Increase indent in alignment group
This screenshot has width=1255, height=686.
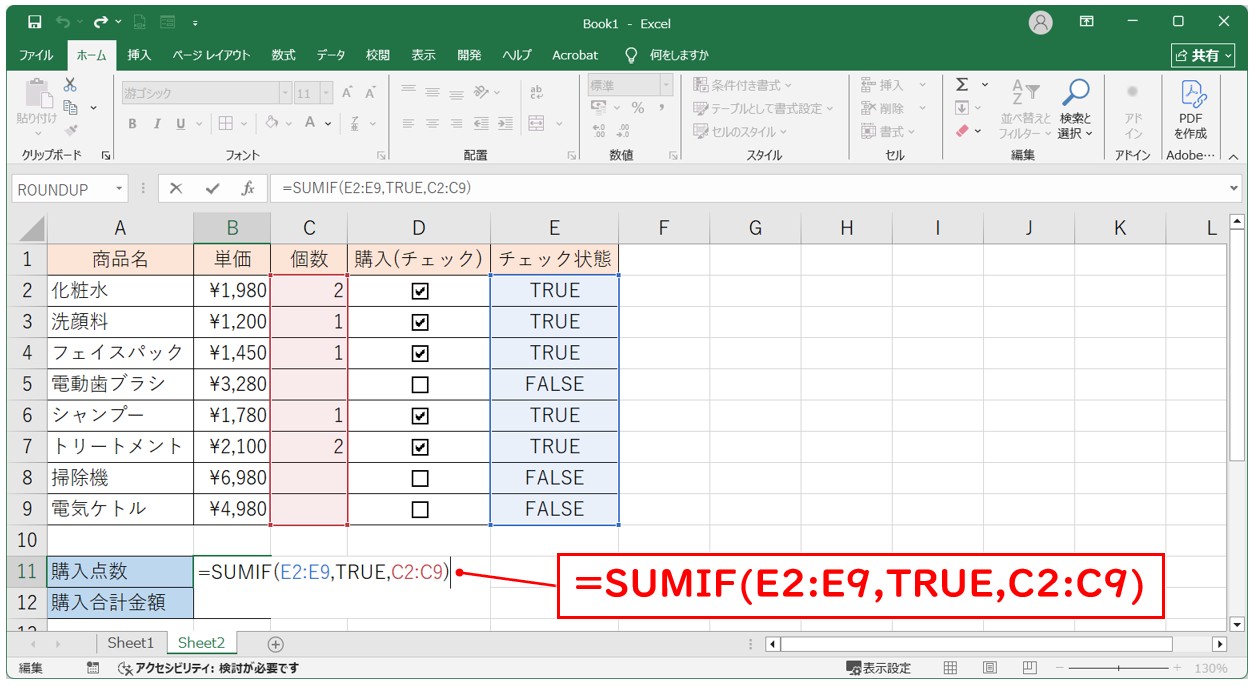pos(505,123)
